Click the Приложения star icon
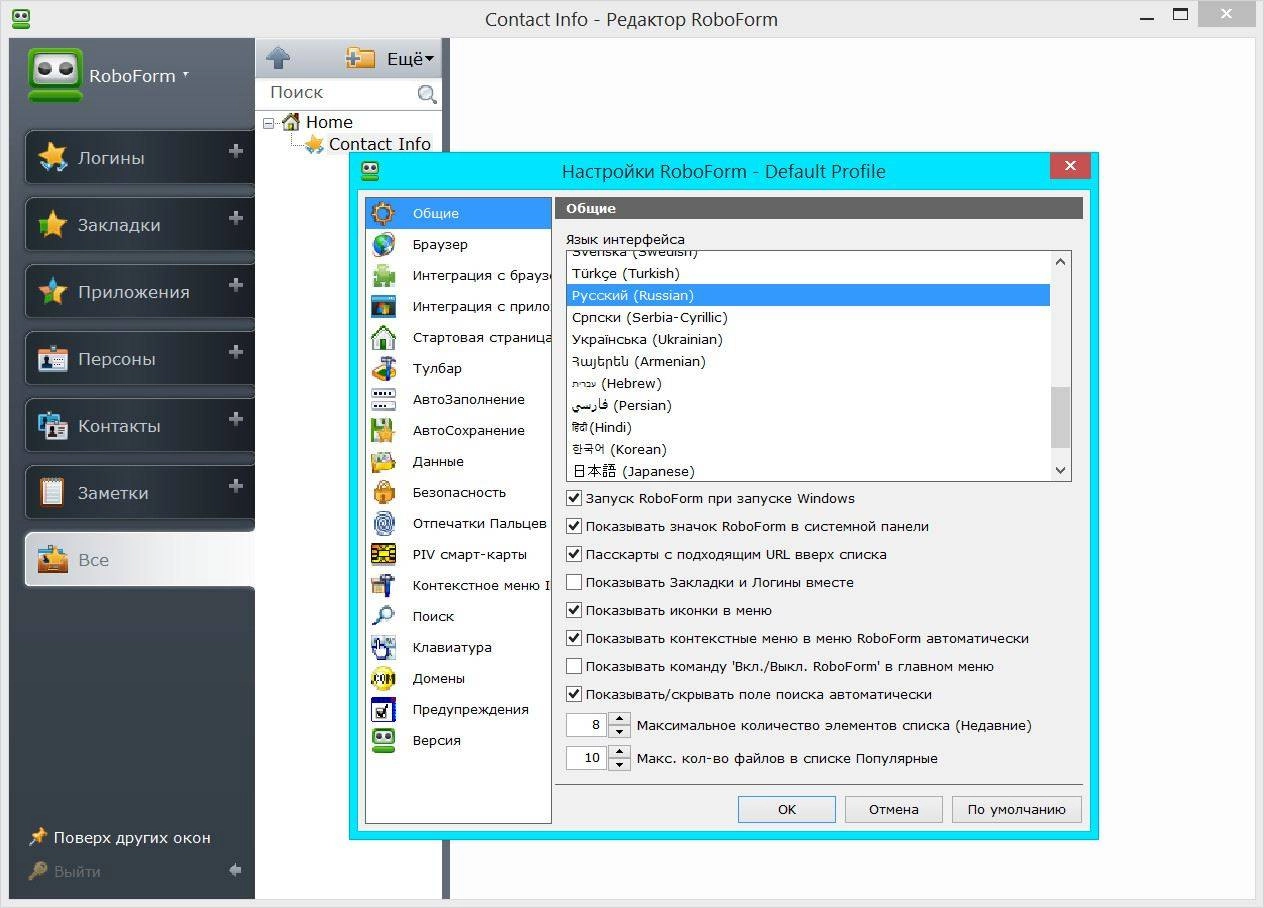Viewport: 1264px width, 908px height. pos(52,292)
